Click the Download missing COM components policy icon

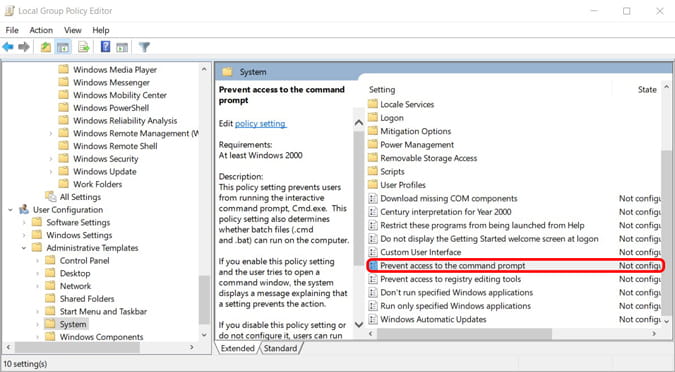pos(373,198)
